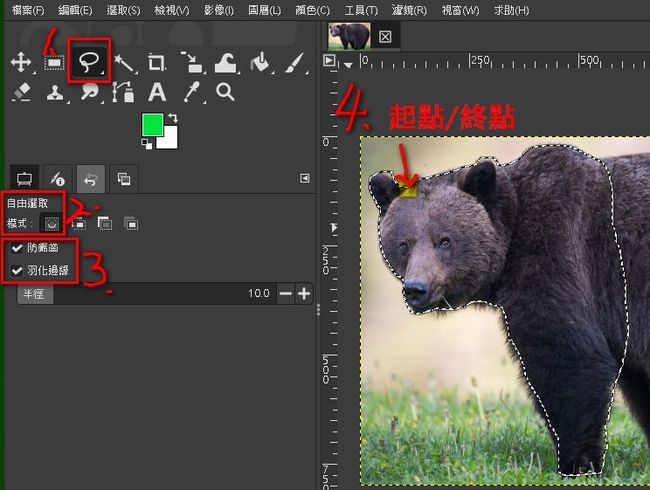Select the Free Select lasso tool
This screenshot has width=650, height=490.
[x=90, y=63]
